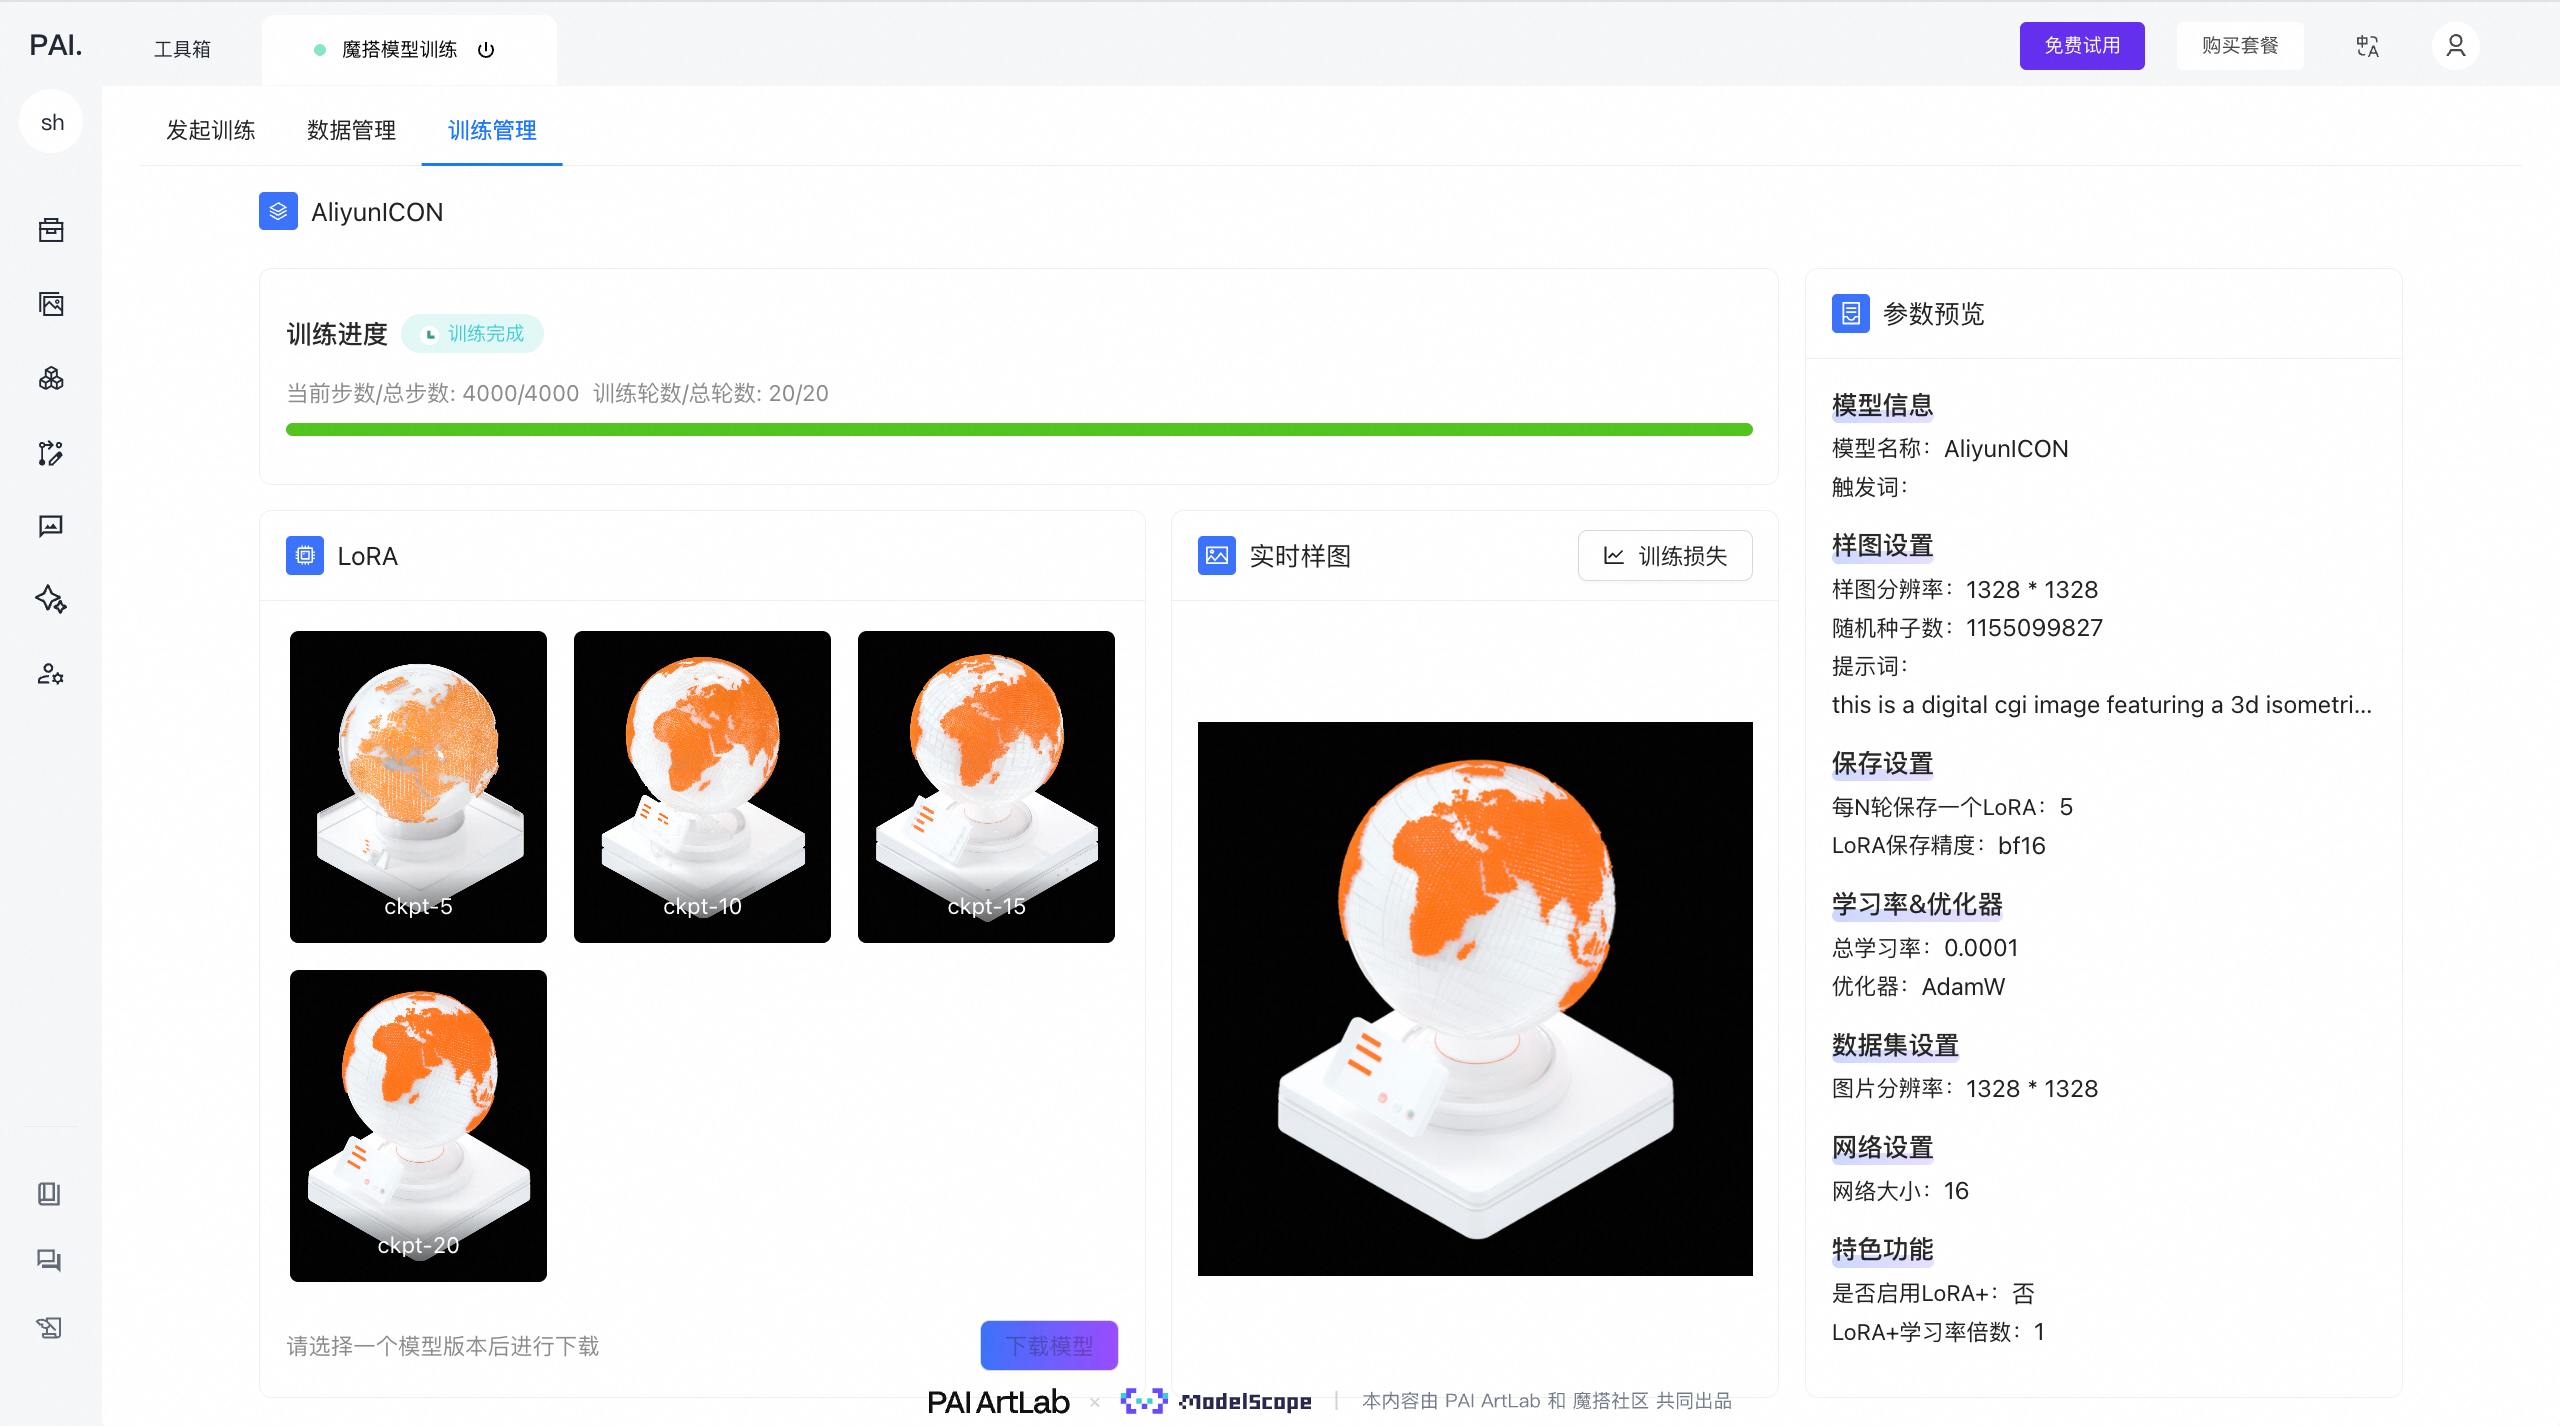The height and width of the screenshot is (1426, 2560).
Task: Select the ckpt-20 LoRA thumbnail
Action: coord(418,1125)
